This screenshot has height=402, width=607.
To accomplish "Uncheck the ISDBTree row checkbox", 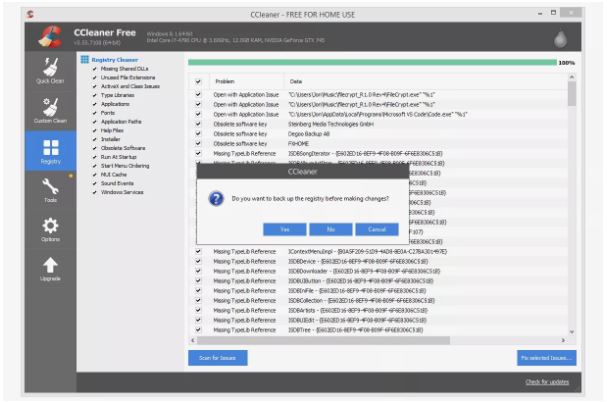I will (198, 330).
